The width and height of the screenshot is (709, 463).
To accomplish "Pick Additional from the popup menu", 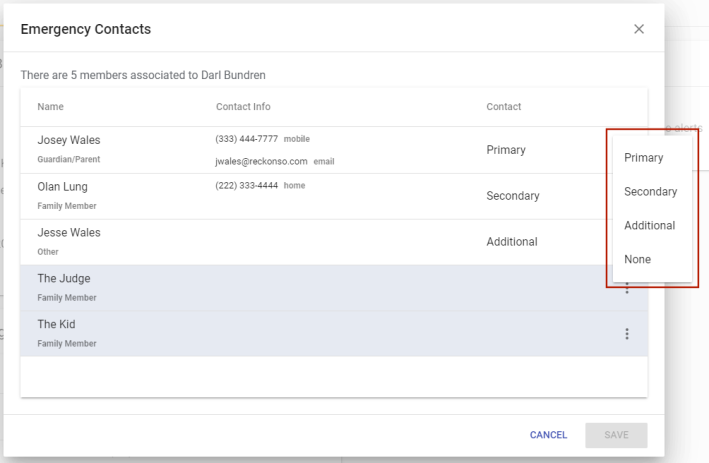I will coord(649,225).
